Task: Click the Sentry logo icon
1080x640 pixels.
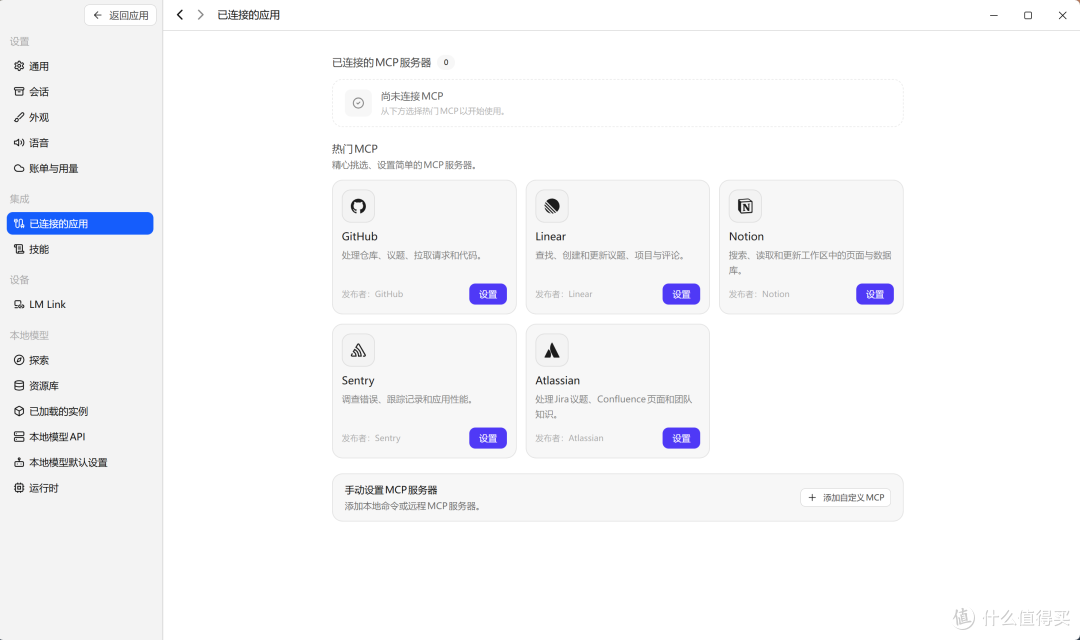Action: (x=358, y=350)
